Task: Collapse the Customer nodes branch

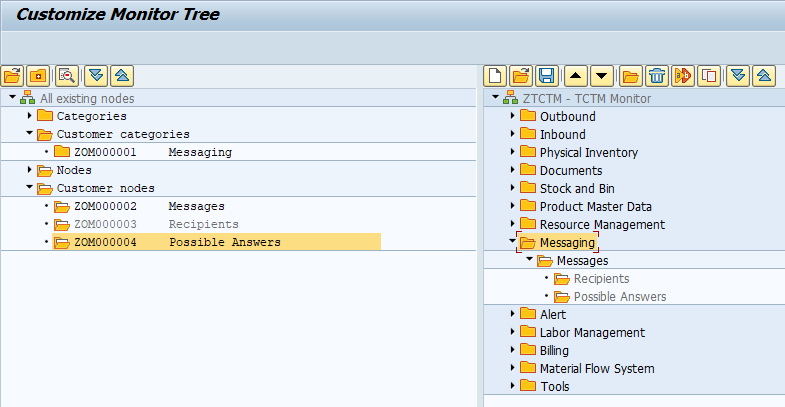Action: pyautogui.click(x=30, y=188)
